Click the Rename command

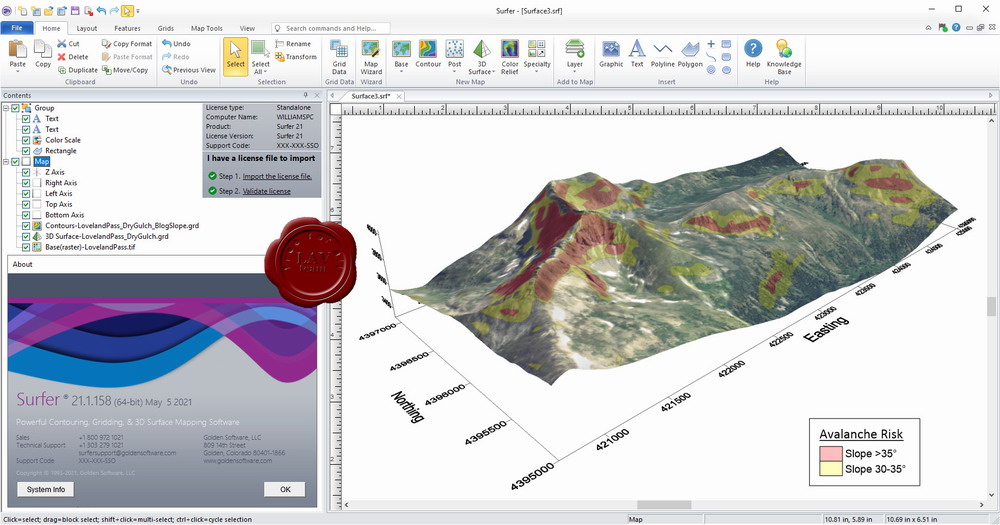coord(293,43)
